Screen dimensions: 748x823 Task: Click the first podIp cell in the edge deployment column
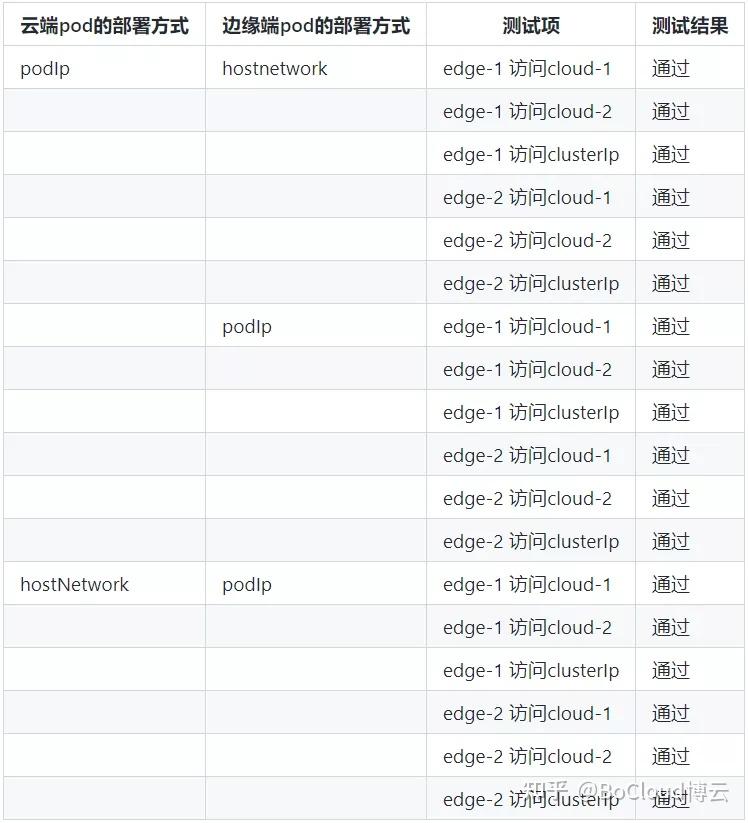coord(247,327)
